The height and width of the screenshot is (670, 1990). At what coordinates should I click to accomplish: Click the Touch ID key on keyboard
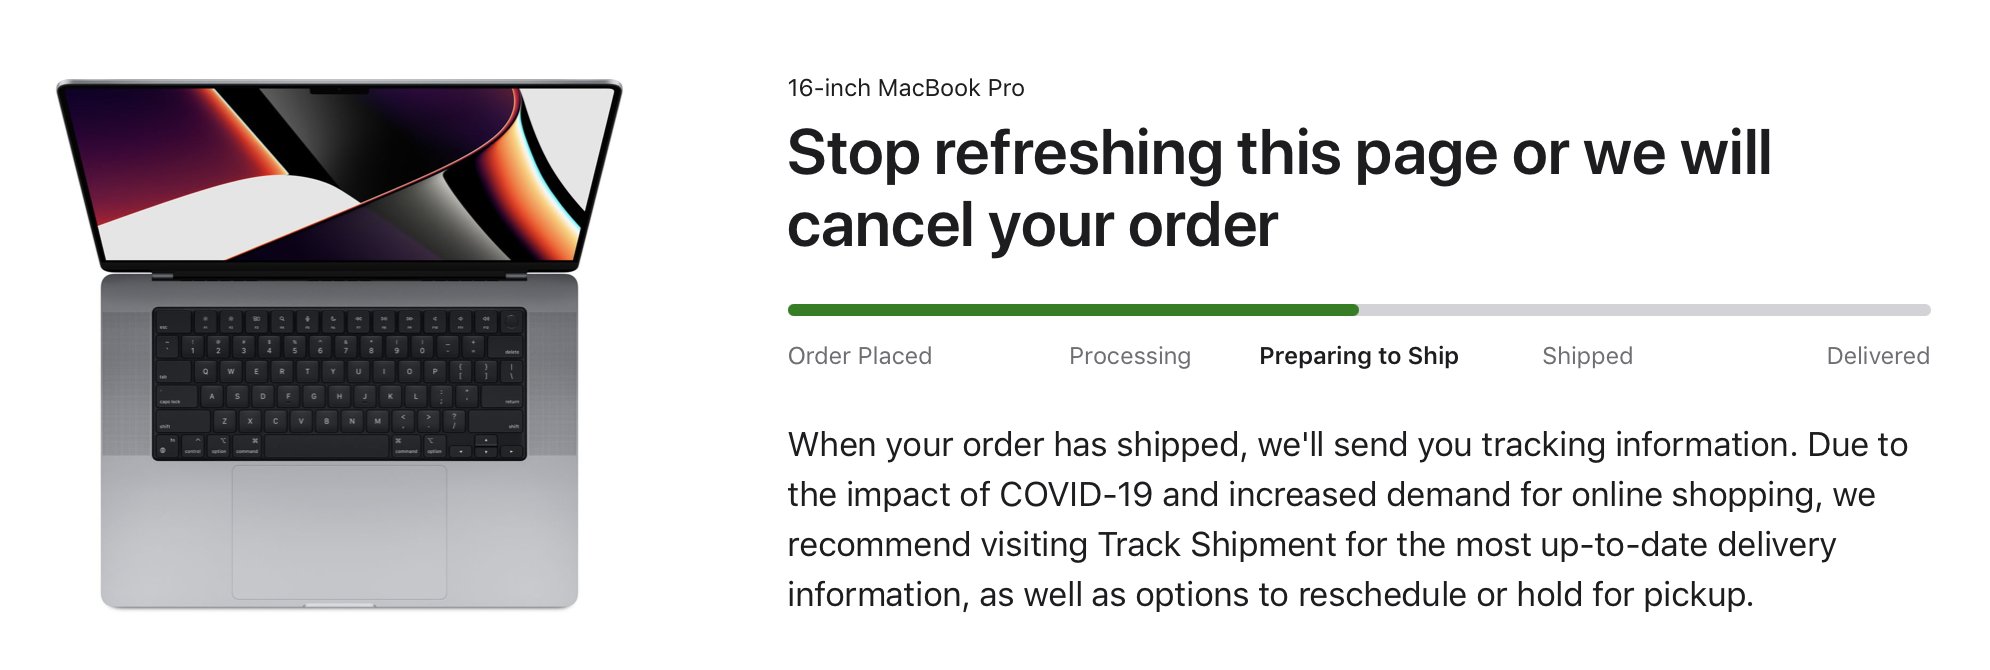(x=511, y=322)
